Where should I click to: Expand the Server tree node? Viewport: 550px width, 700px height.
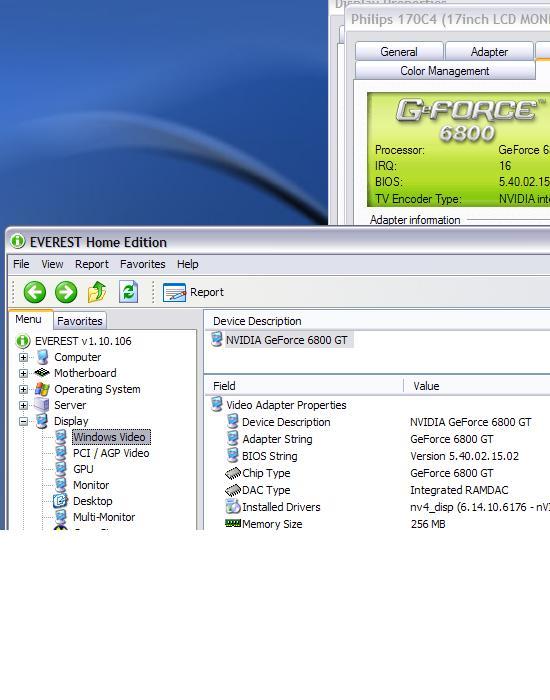pos(23,405)
